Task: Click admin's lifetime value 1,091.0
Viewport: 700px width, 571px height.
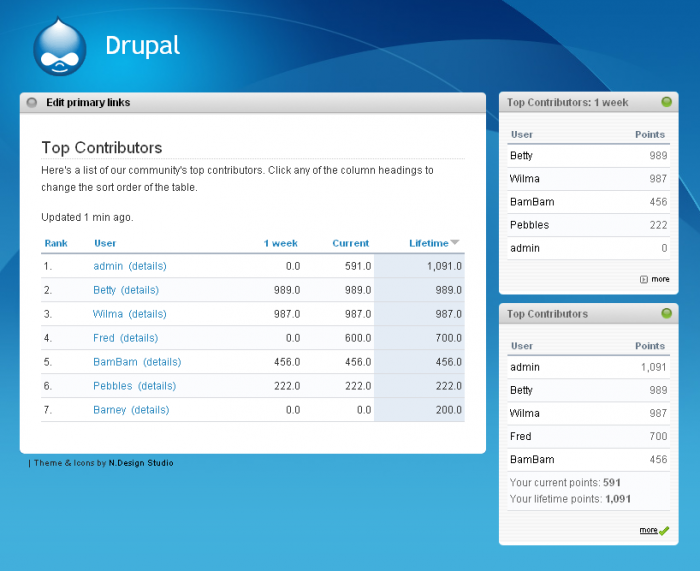Action: pos(444,266)
